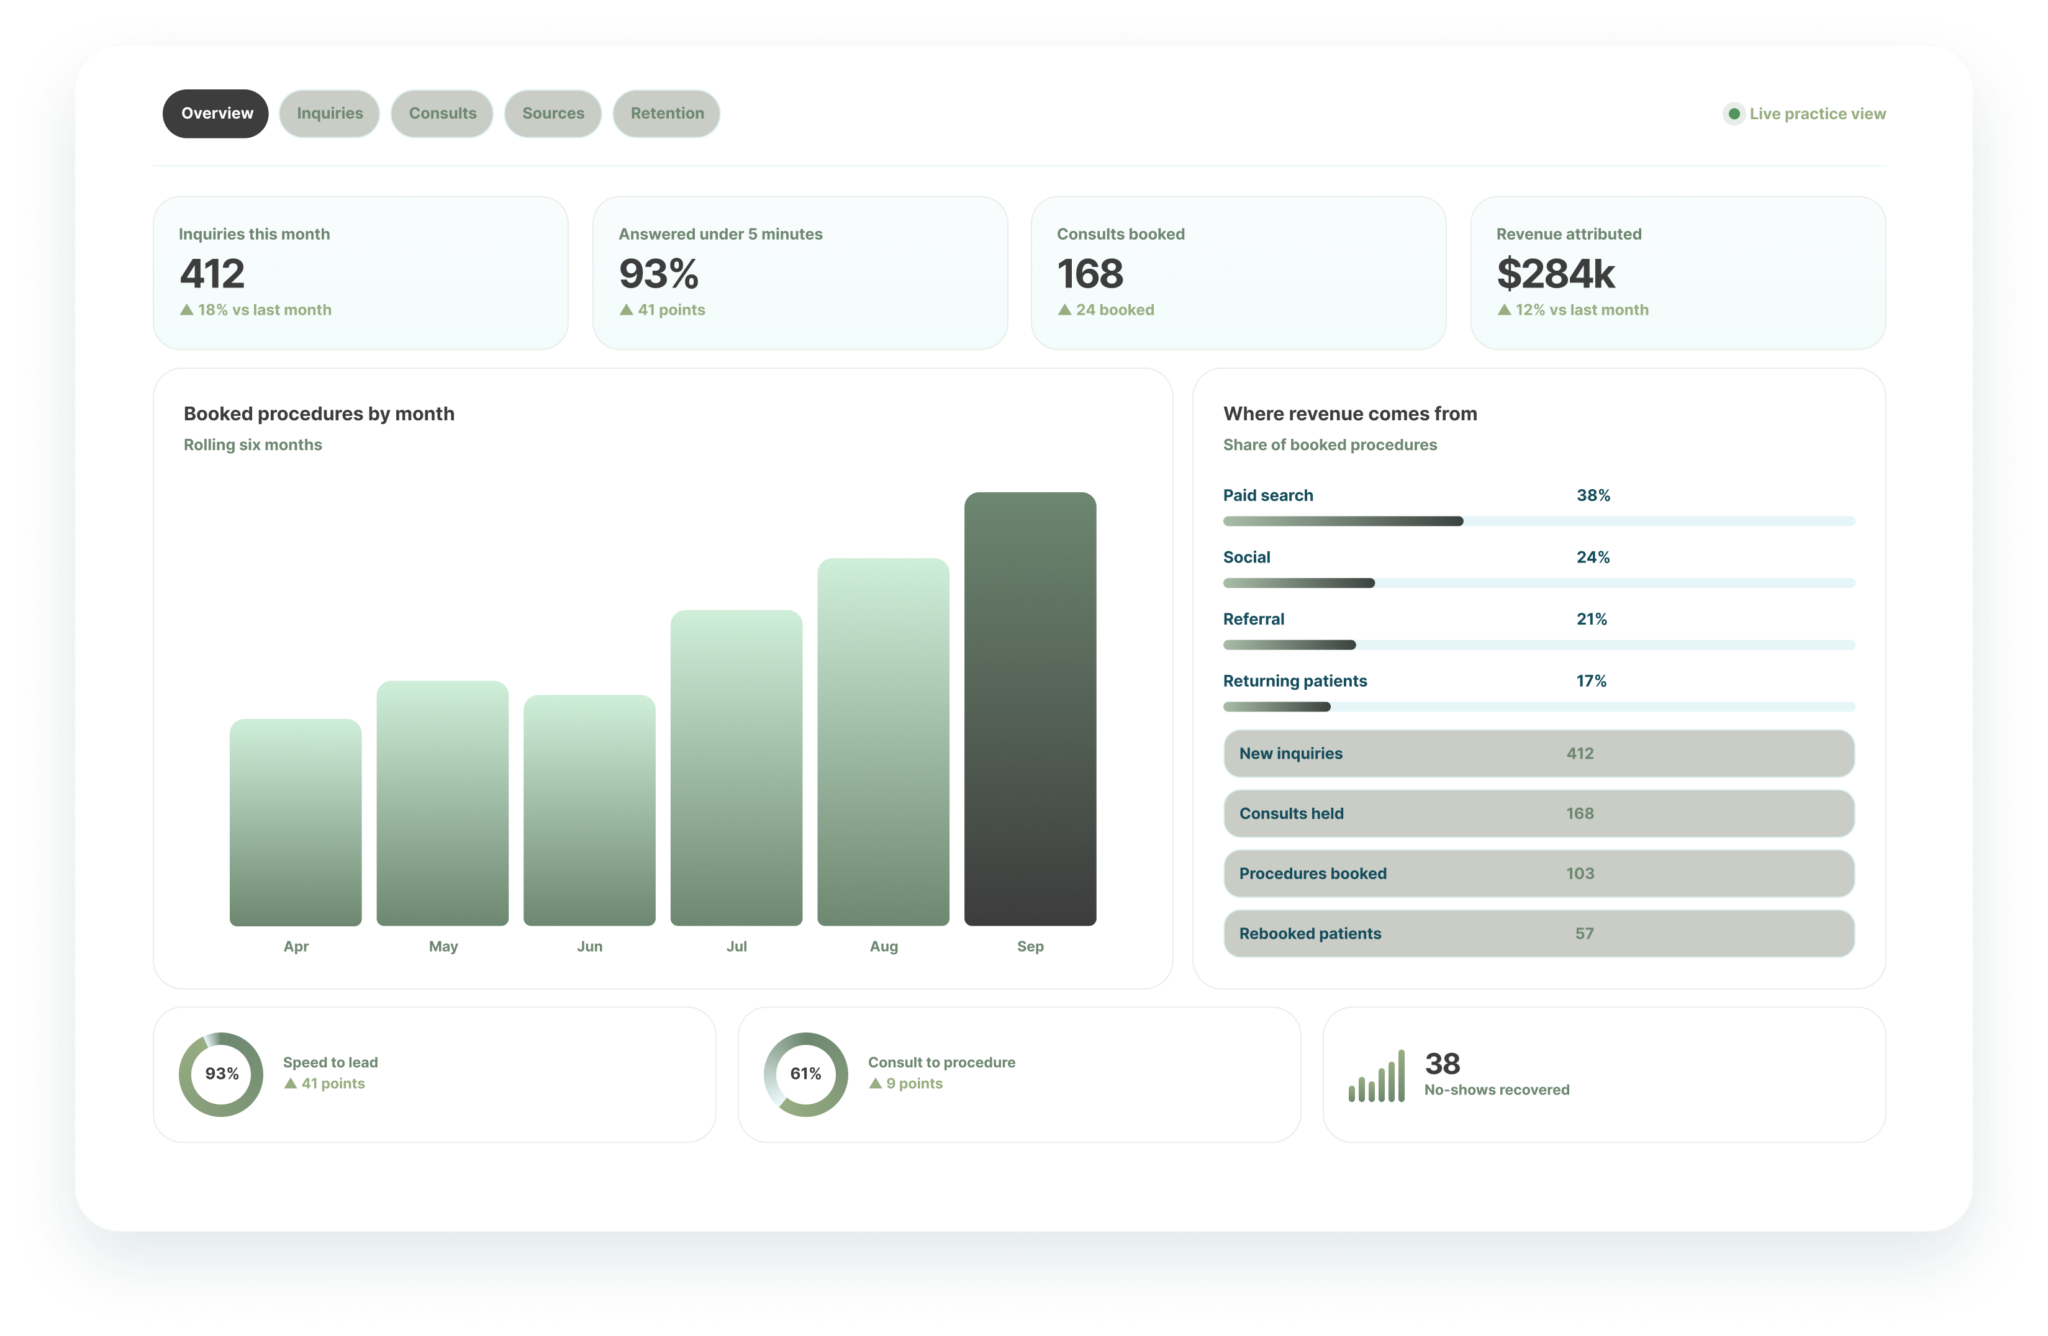This screenshot has width=2048, height=1336.
Task: Go to the Sources tab
Action: pyautogui.click(x=552, y=113)
